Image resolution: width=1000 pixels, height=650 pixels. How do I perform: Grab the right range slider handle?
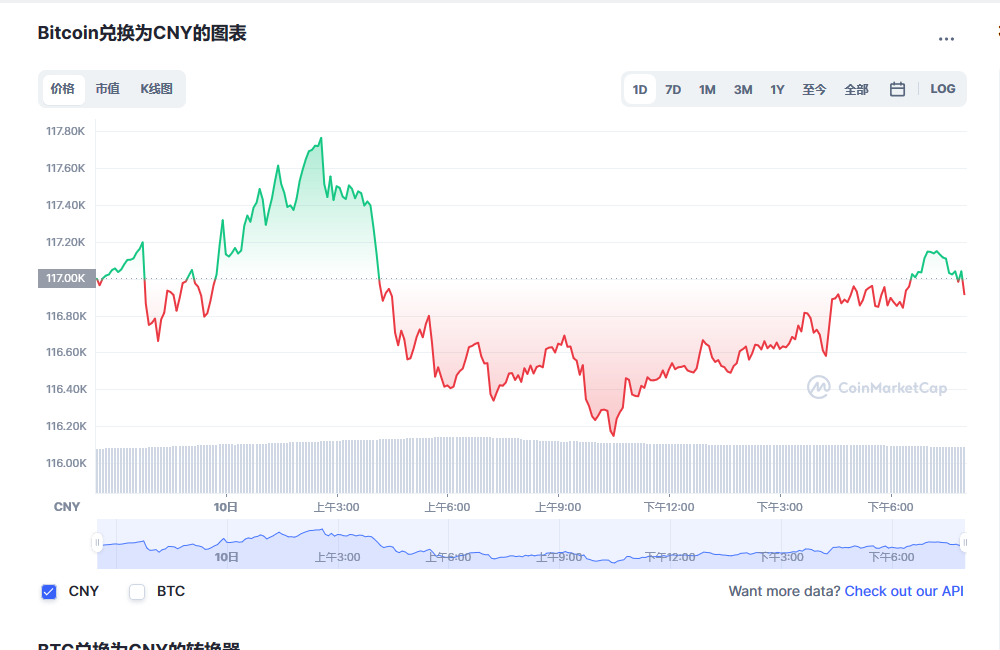[x=964, y=543]
